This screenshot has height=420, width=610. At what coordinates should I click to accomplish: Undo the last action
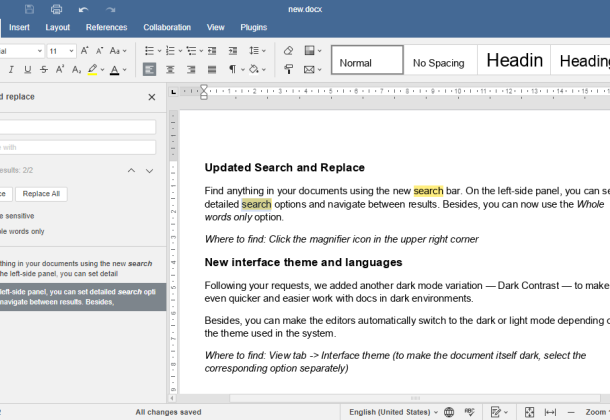(82, 9)
